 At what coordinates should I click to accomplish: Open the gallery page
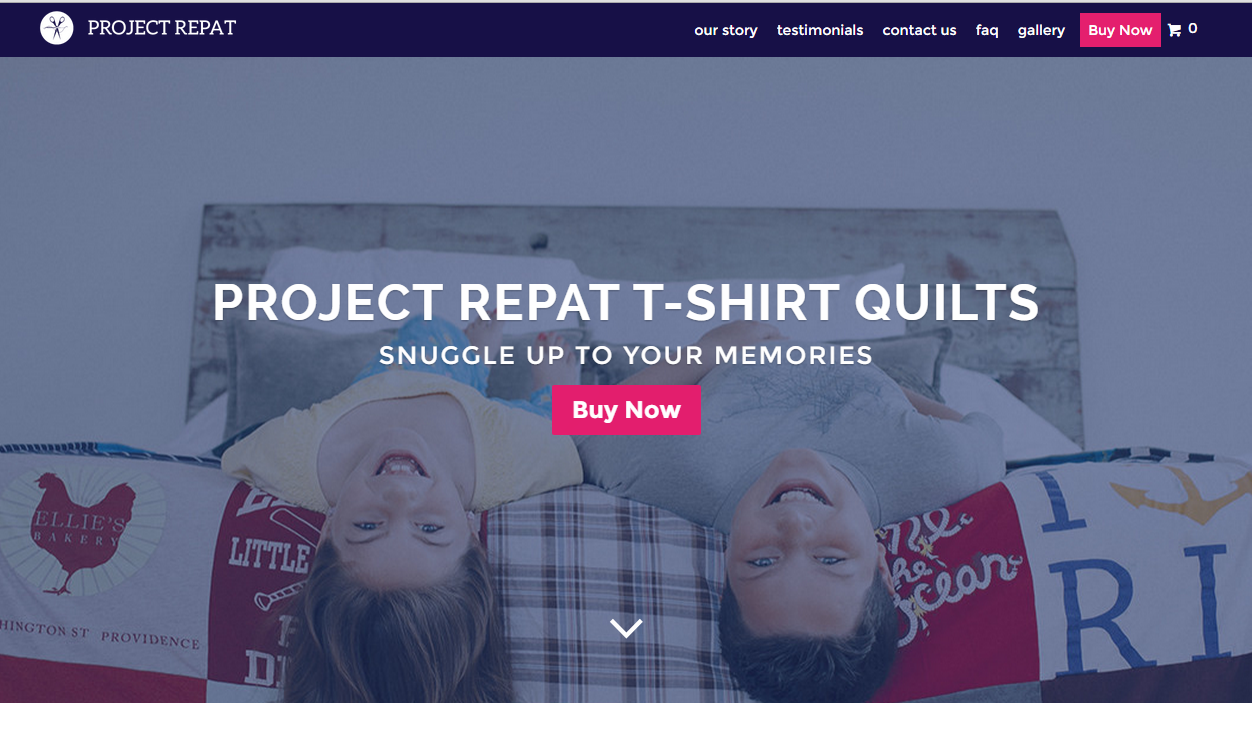click(x=1041, y=30)
